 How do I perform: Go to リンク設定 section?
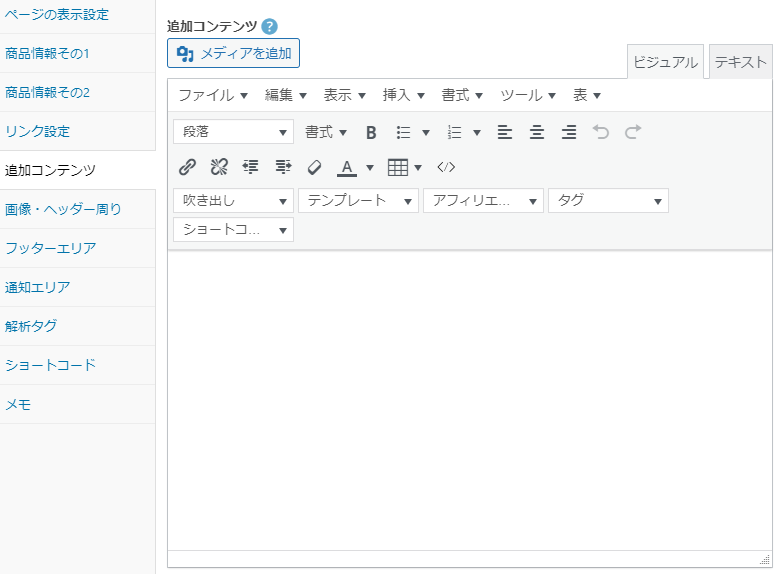77,131
